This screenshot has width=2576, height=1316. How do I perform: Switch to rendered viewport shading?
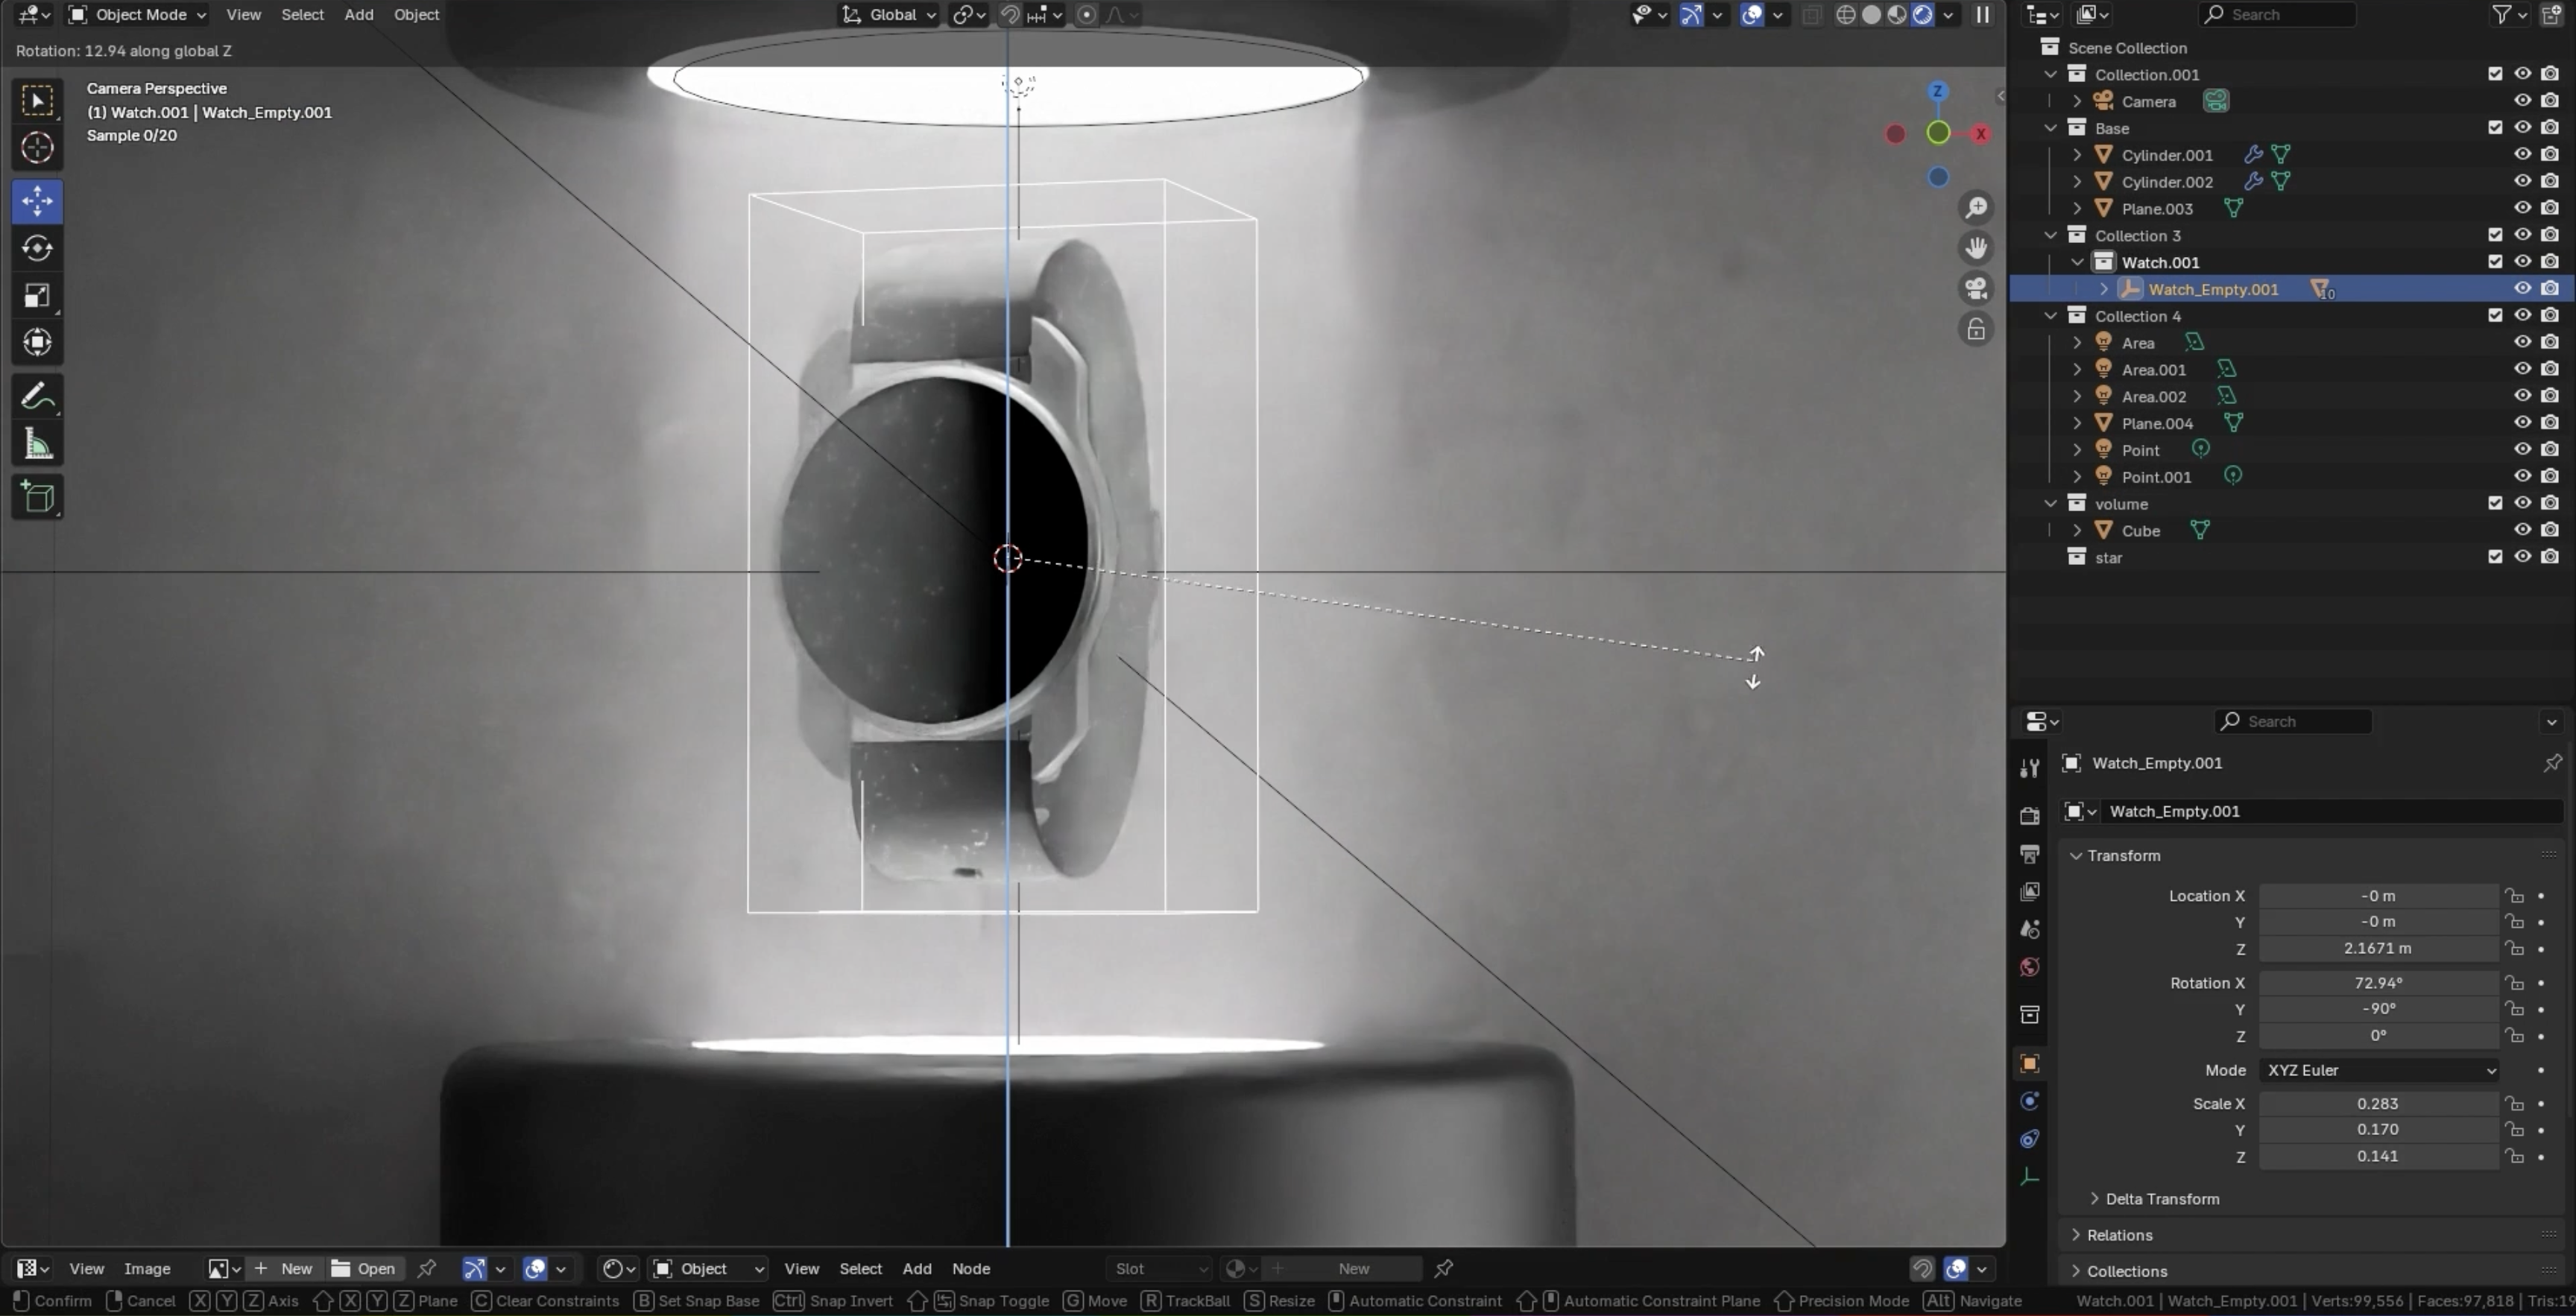coord(1922,14)
